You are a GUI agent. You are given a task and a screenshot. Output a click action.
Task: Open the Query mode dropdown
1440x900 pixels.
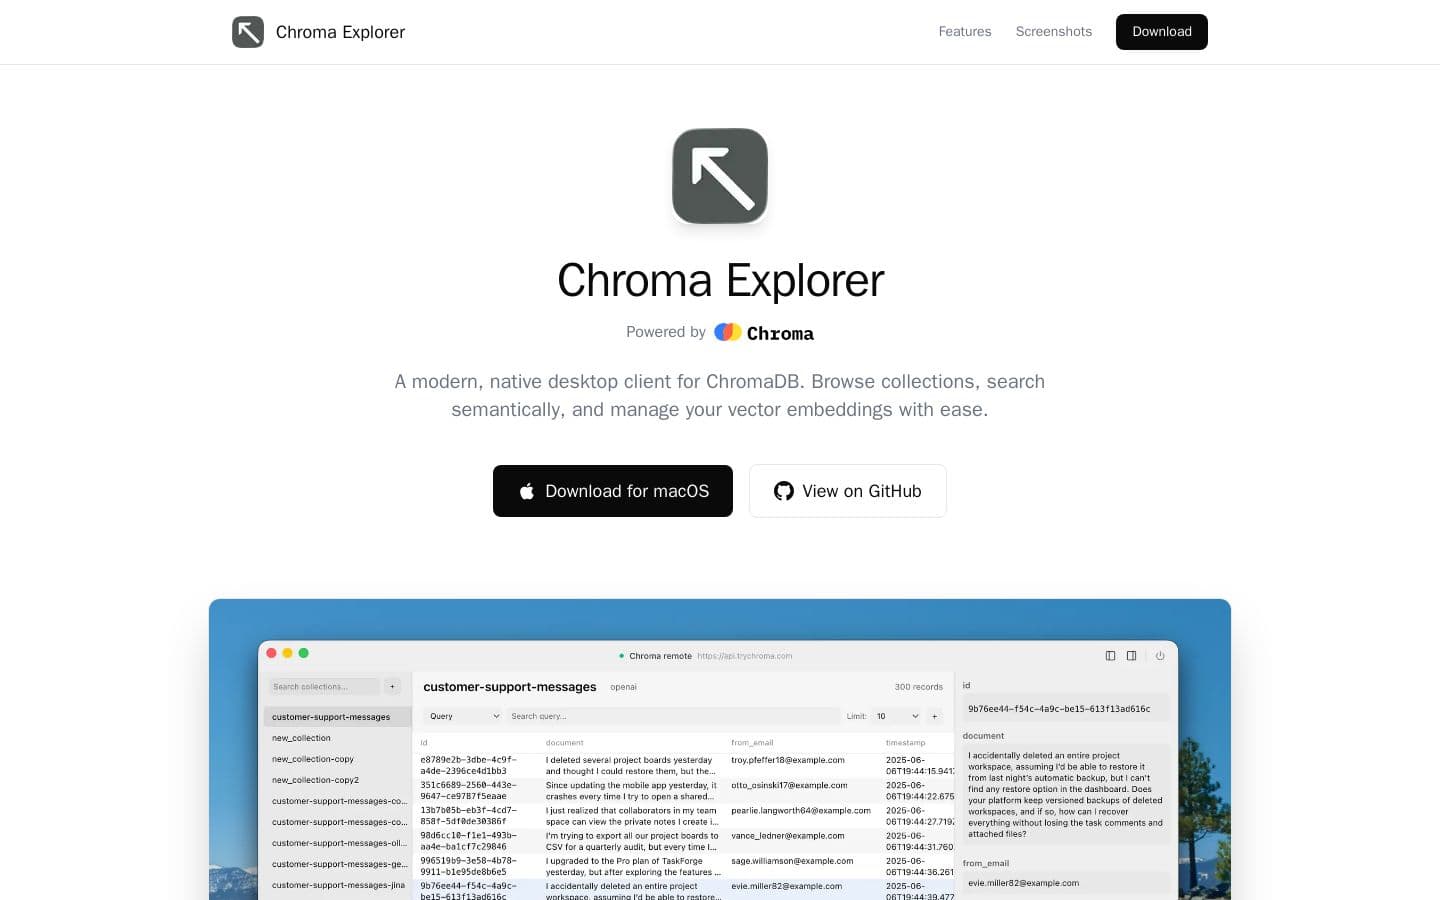point(462,716)
